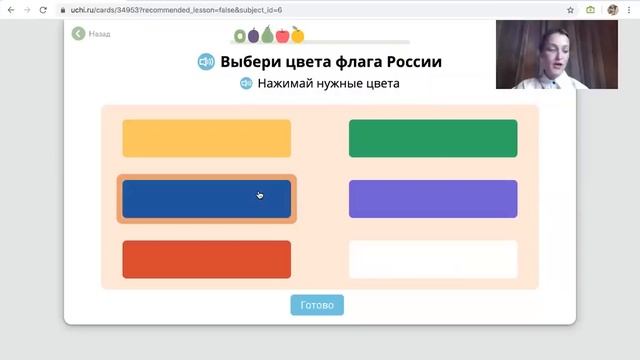This screenshot has width=640, height=360.
Task: Click the orange fruit progress icon
Action: pos(298,35)
